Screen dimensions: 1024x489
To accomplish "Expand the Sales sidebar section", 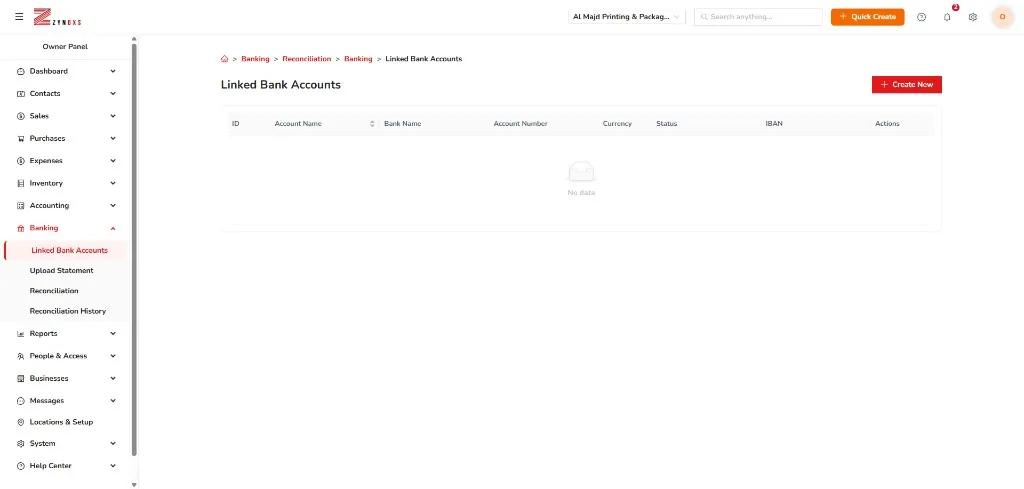I will coord(66,116).
